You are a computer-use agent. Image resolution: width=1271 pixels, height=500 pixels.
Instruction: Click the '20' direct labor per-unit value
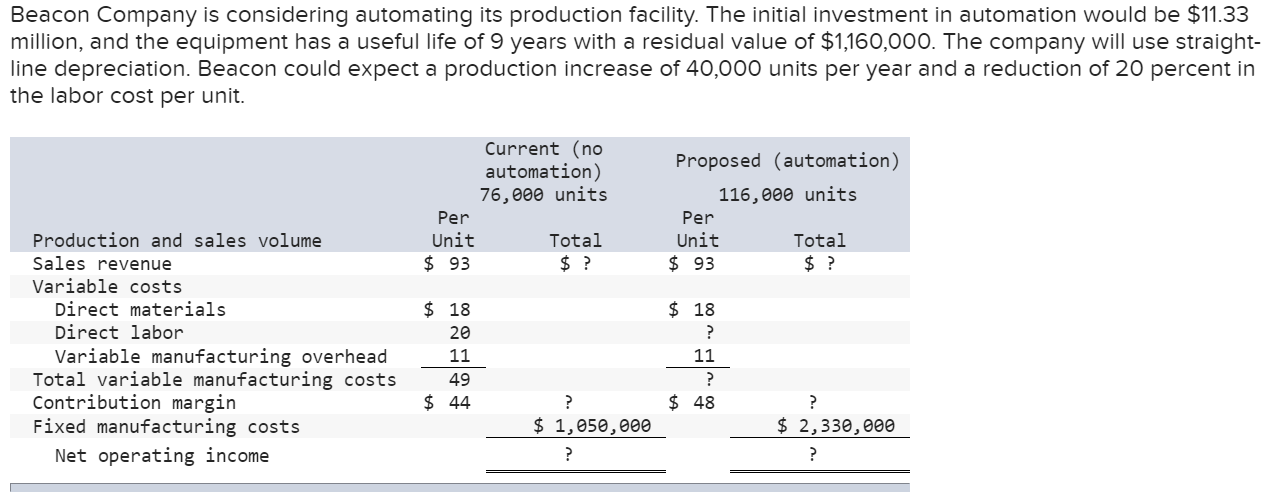click(458, 333)
